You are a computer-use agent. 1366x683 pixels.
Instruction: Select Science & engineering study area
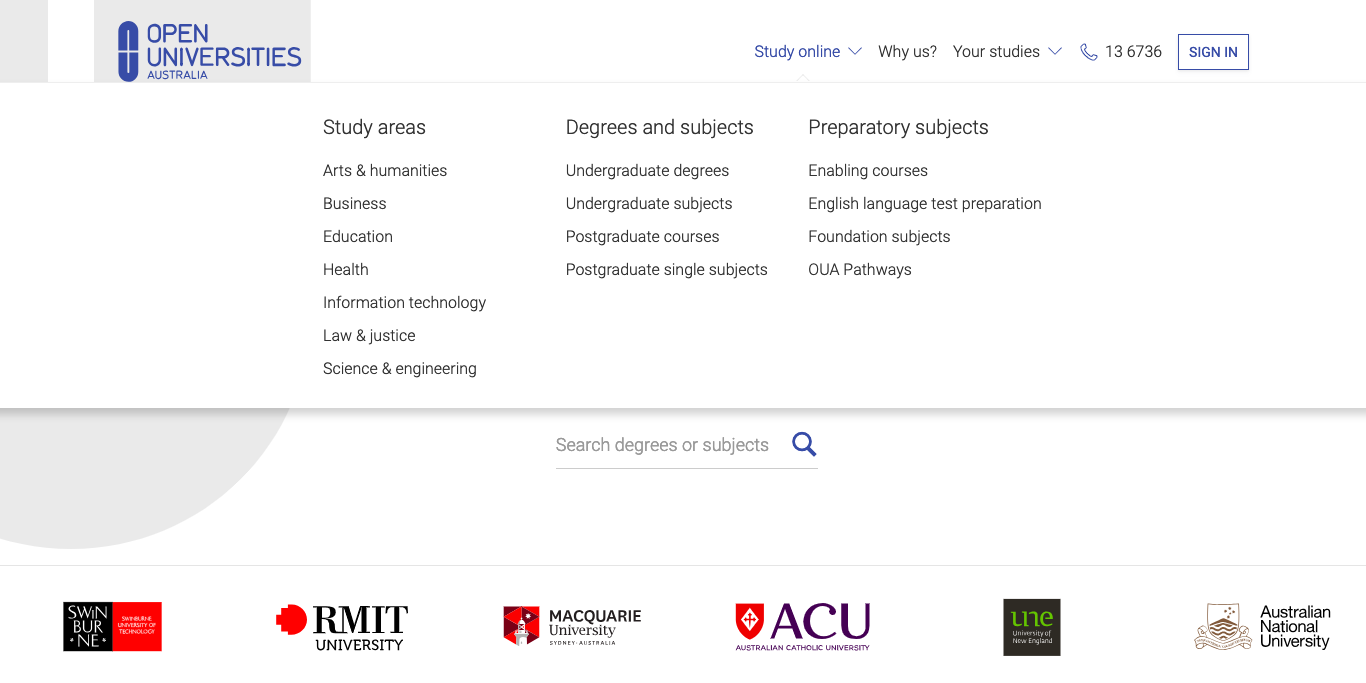(400, 369)
